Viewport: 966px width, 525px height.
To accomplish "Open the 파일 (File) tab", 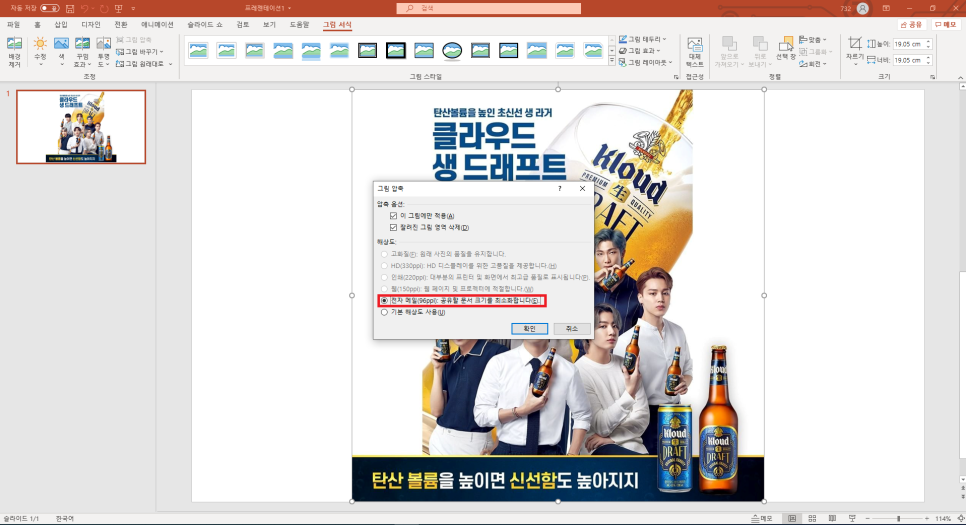I will point(14,25).
